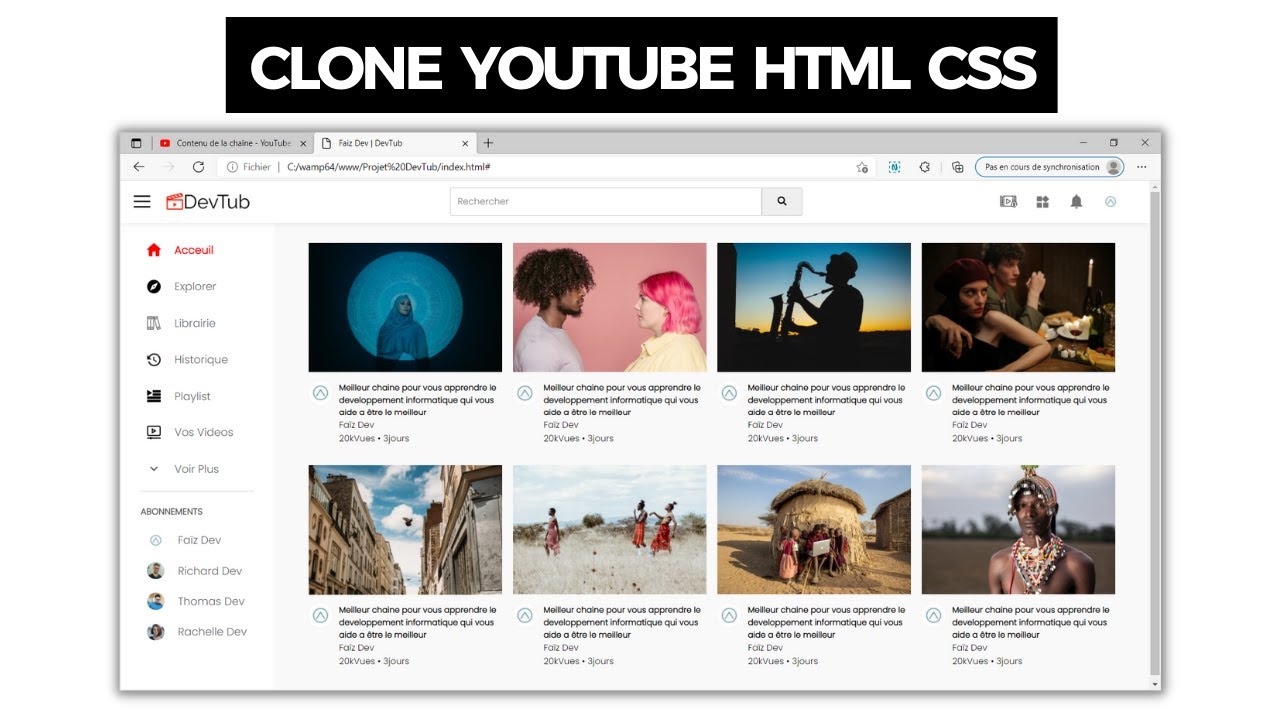Screen dimensions: 1280x720
Task: Click the Vos Videos play icon
Action: click(154, 433)
